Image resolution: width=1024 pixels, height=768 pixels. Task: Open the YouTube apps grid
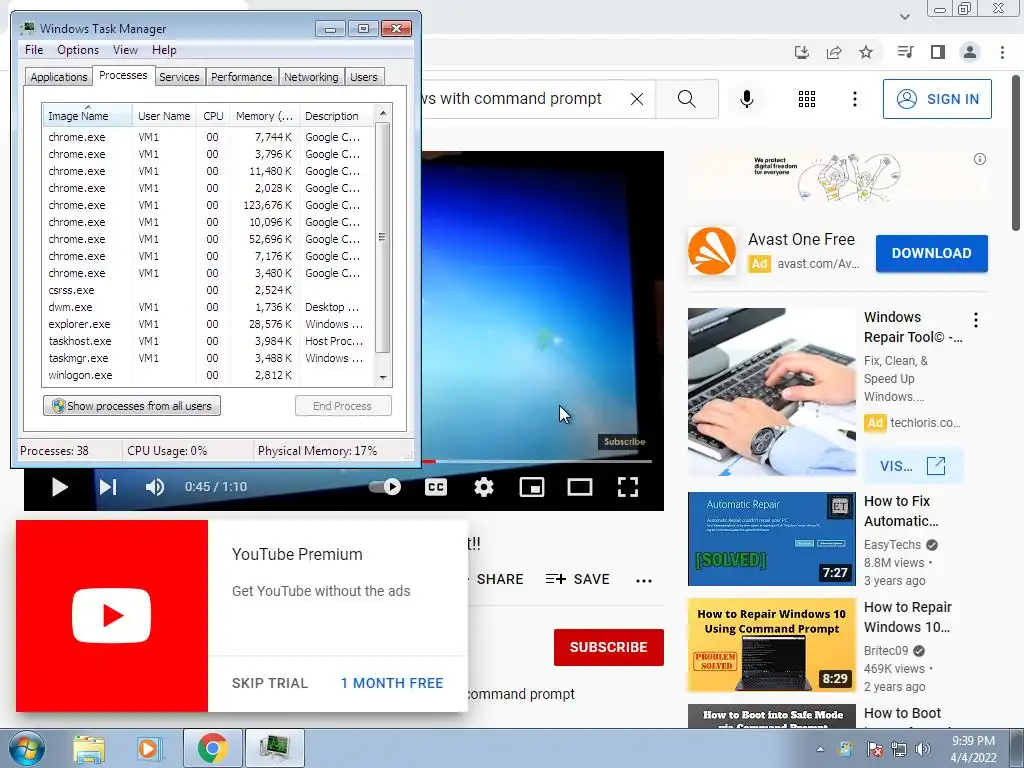[807, 99]
